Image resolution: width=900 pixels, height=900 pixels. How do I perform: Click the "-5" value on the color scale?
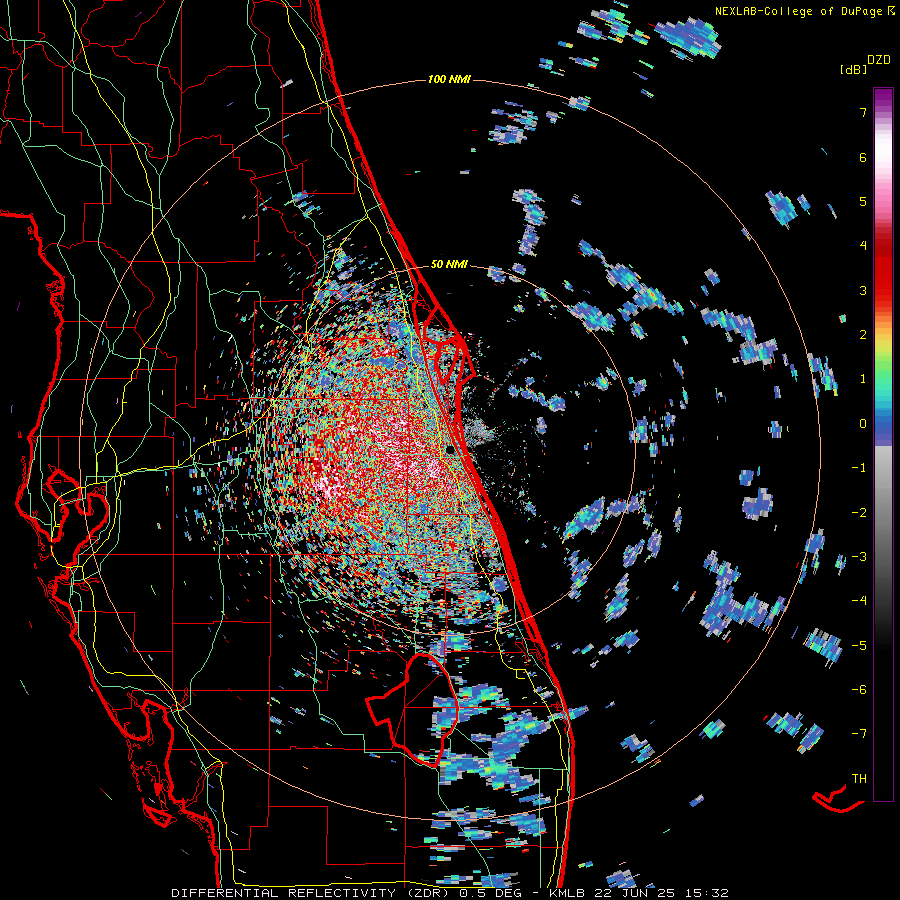(x=859, y=645)
